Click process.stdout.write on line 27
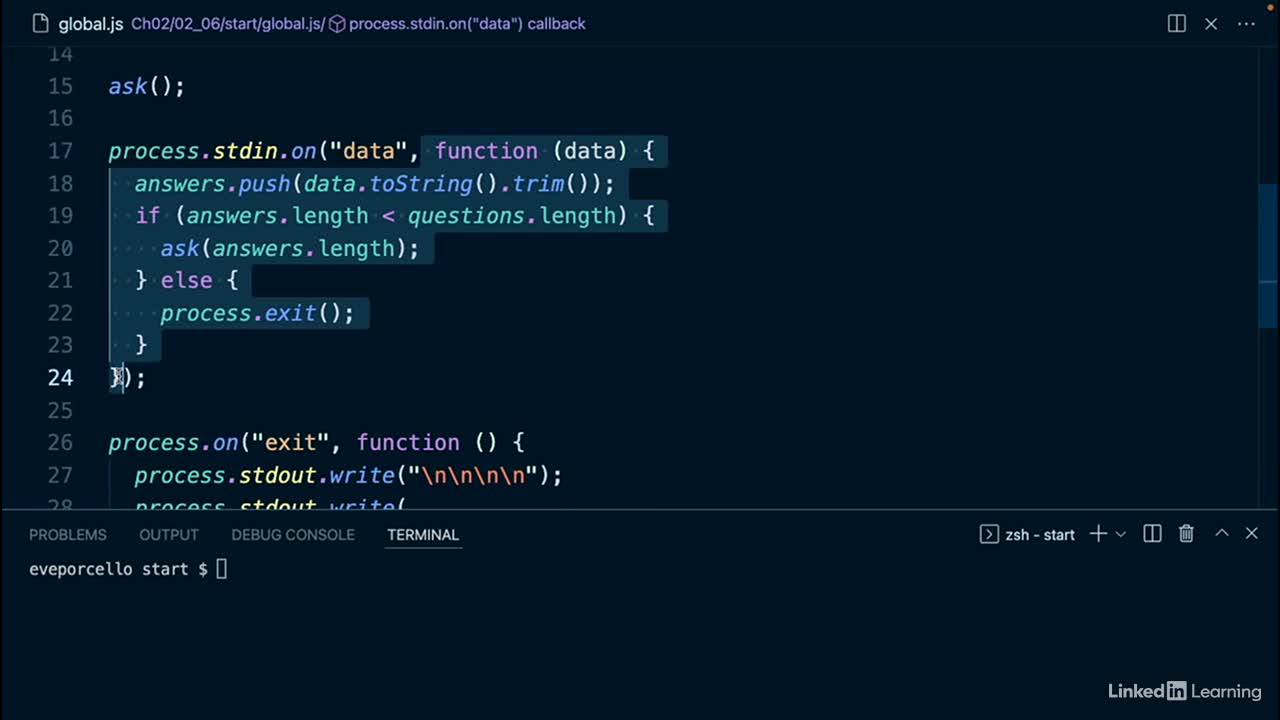 [264, 476]
